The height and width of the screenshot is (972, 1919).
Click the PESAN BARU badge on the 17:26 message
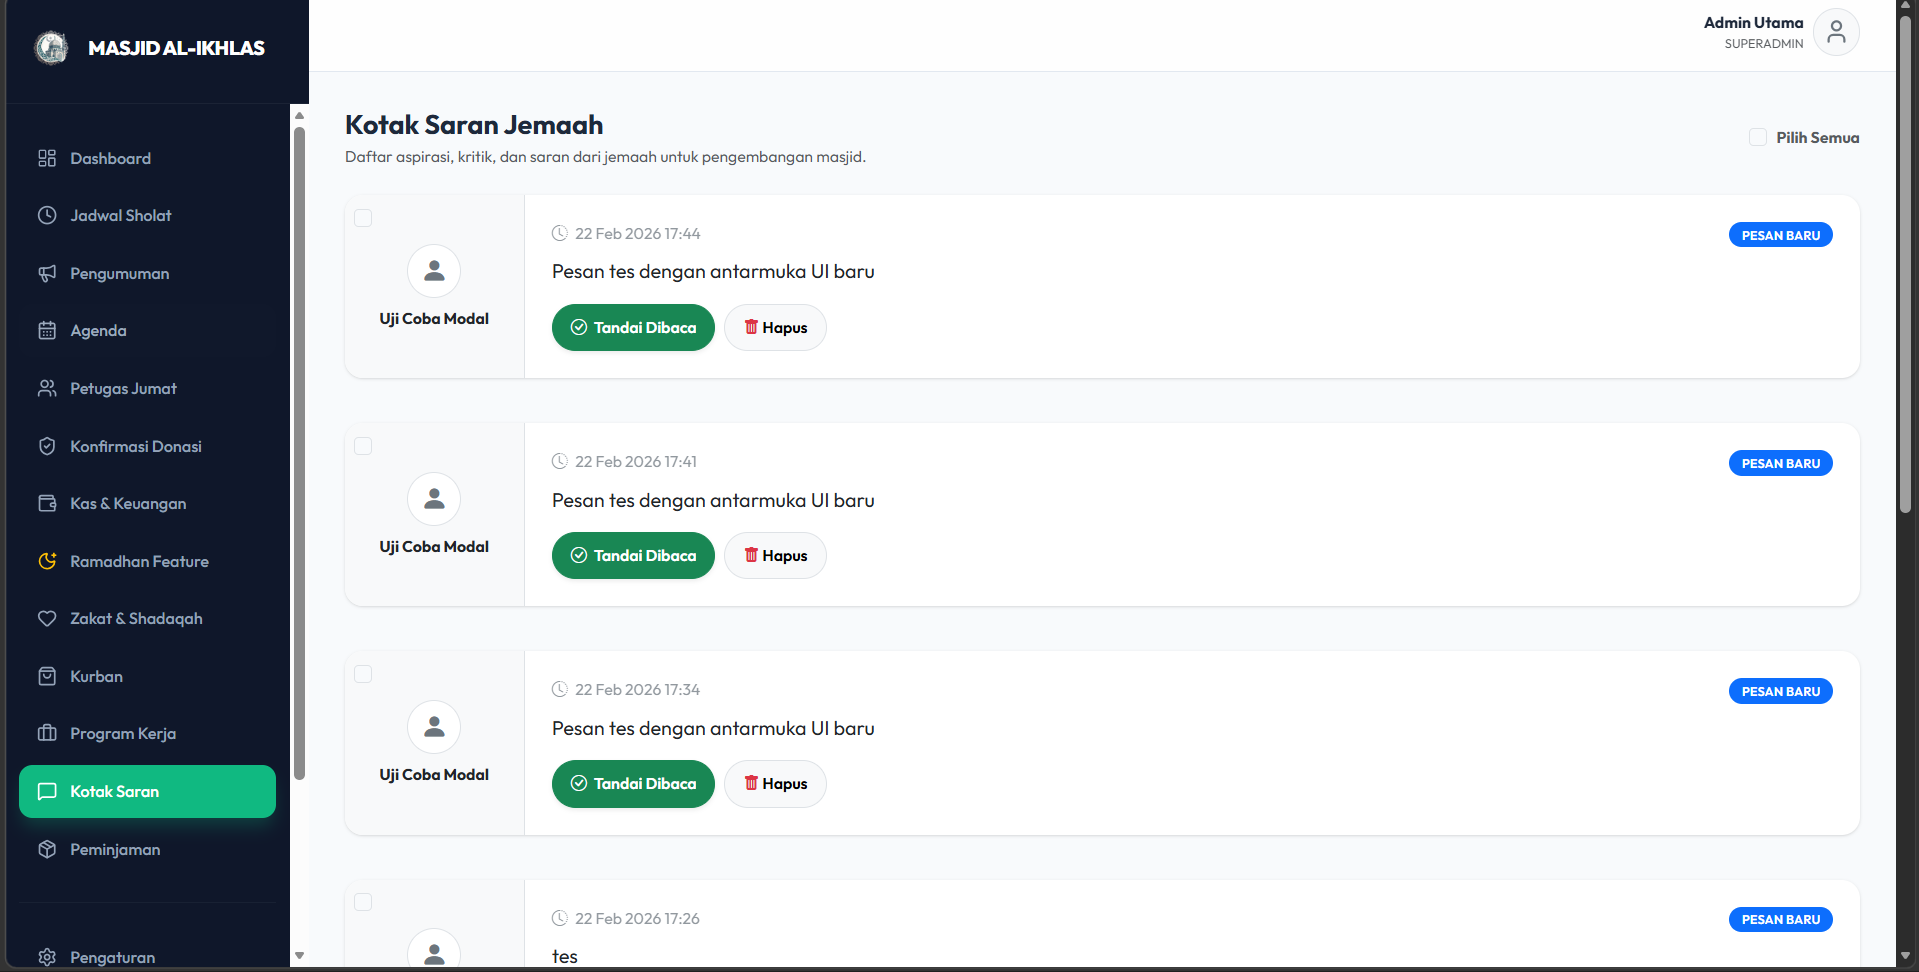point(1781,919)
